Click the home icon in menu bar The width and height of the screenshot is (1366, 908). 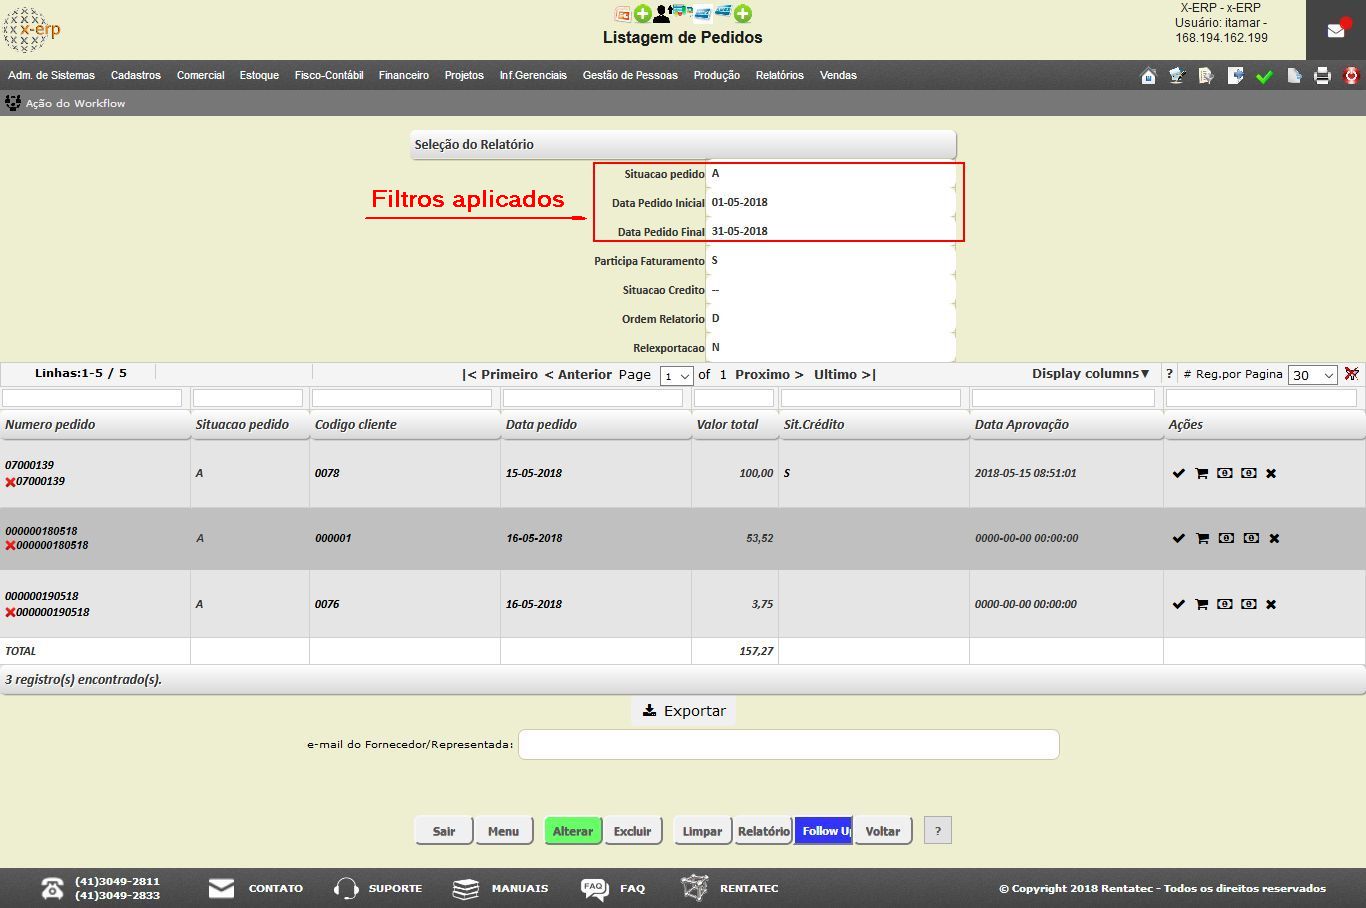(1148, 76)
